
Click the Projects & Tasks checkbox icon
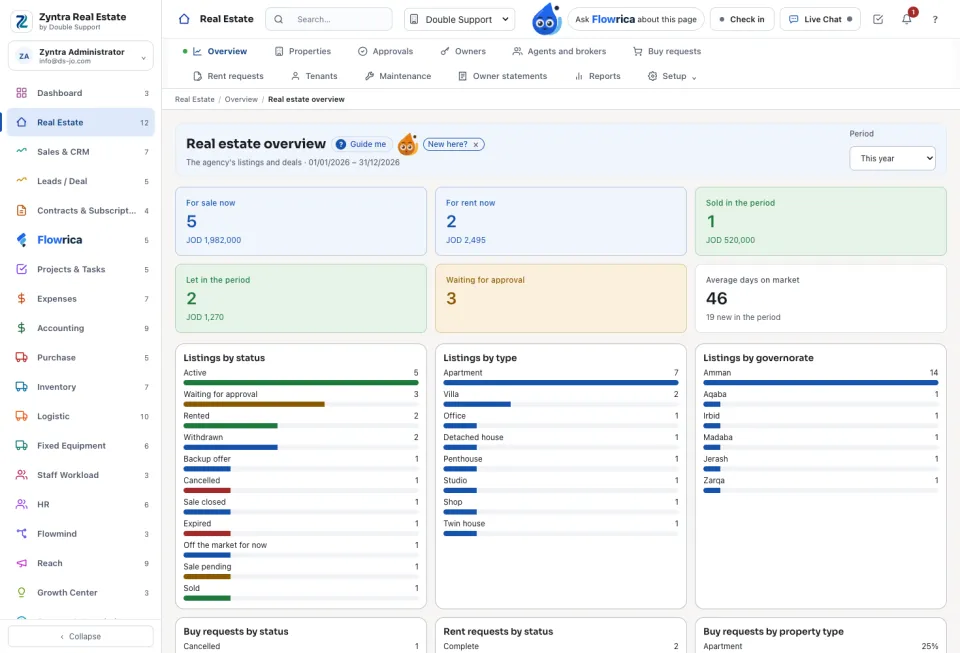pyautogui.click(x=21, y=269)
